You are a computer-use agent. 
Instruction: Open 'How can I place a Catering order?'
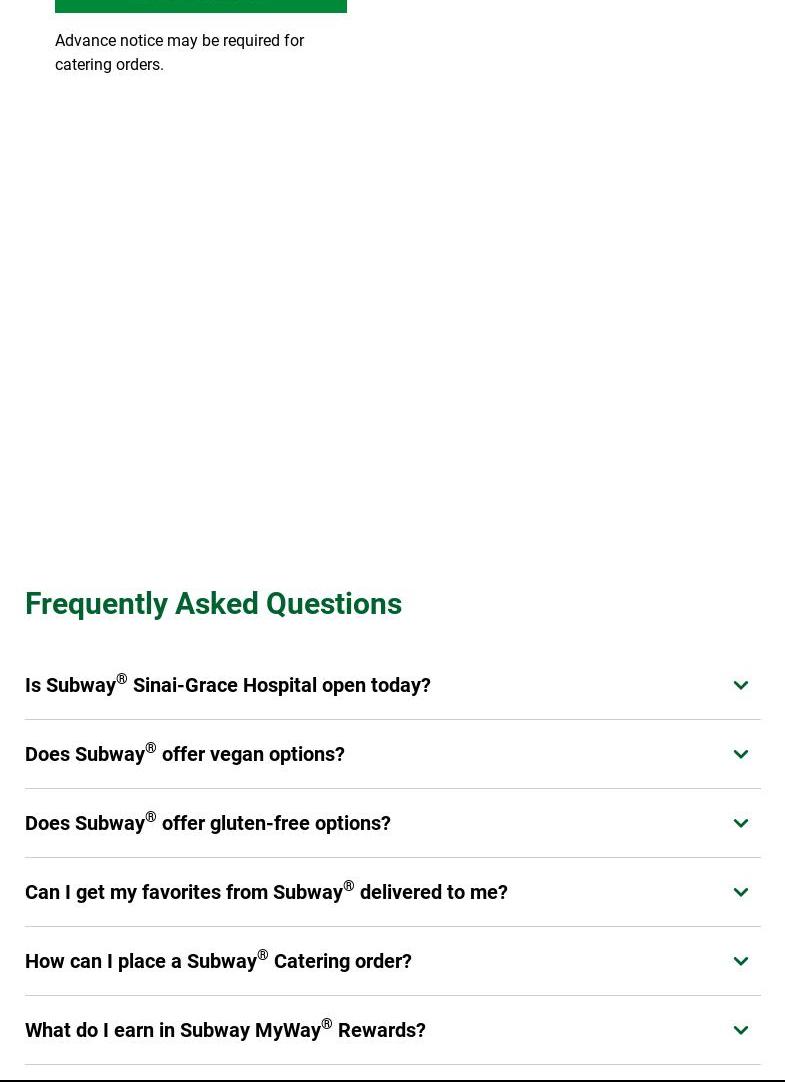(x=218, y=961)
